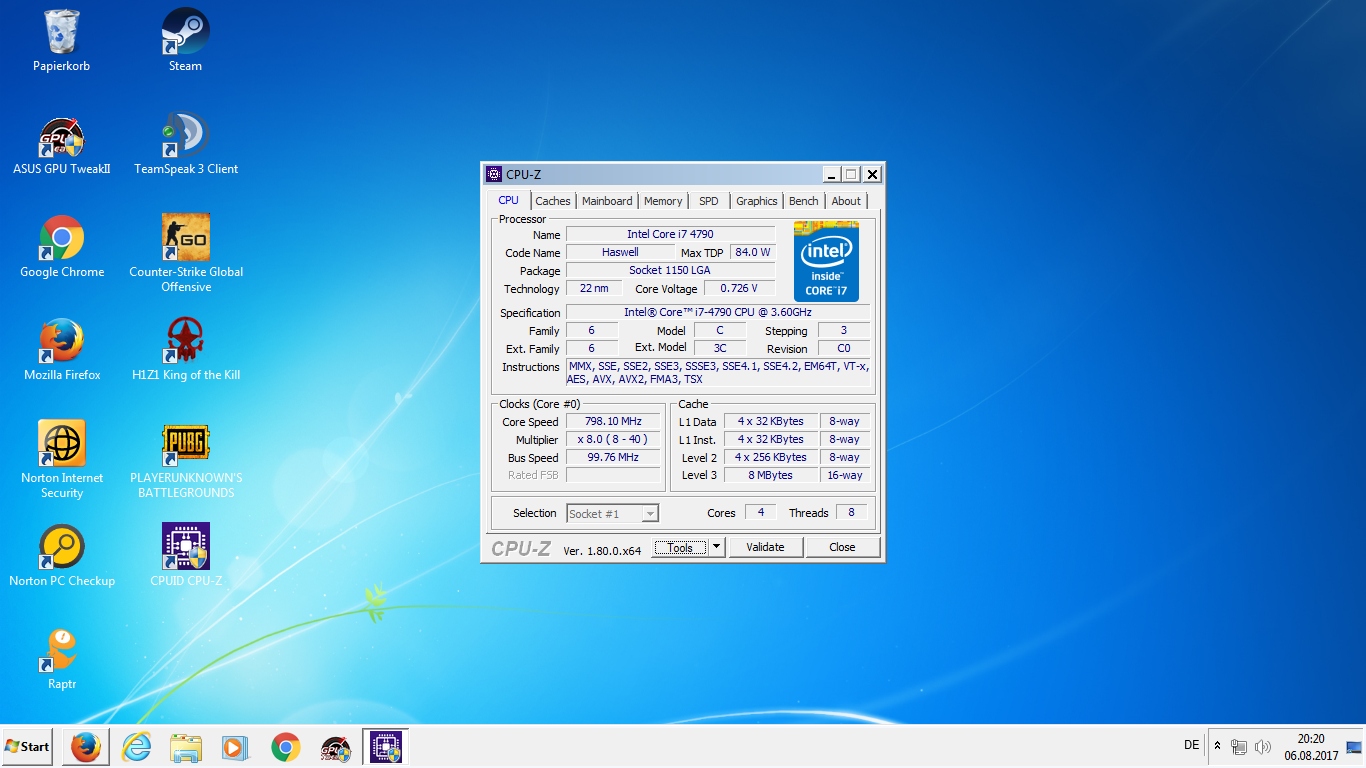Screen dimensions: 1366x768
Task: Click the Haswell code name field
Action: 620,252
